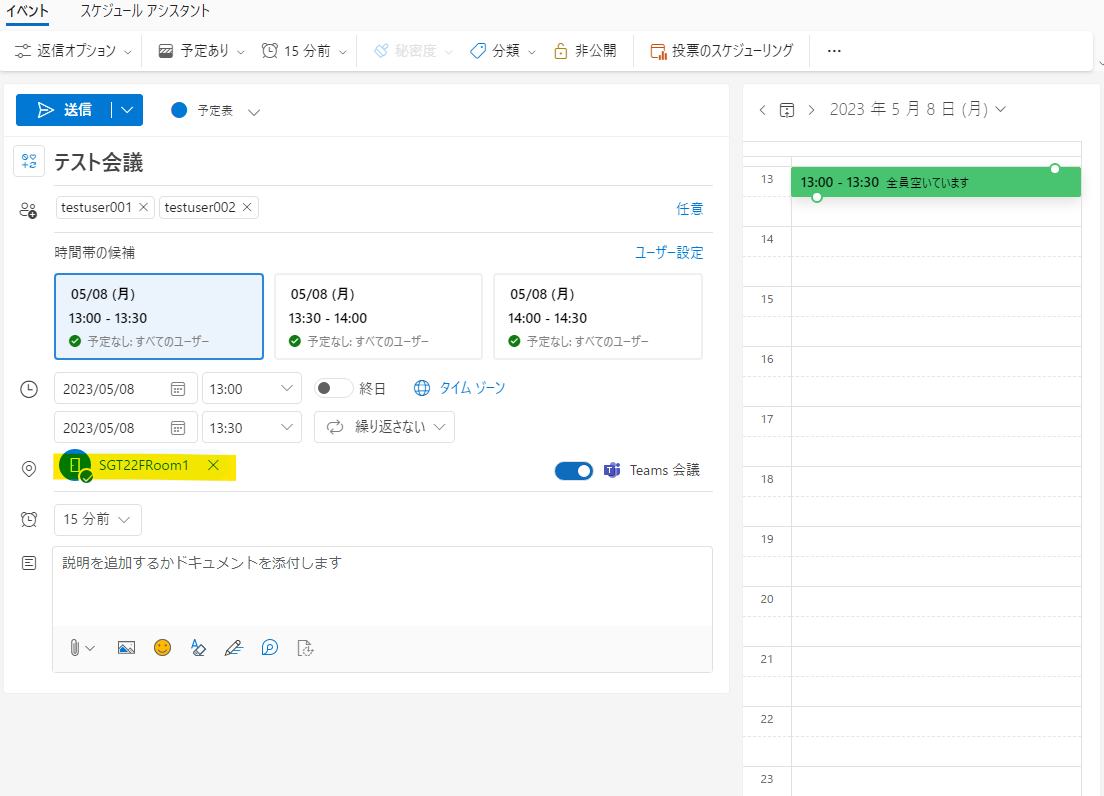Viewport: 1104px width, 796px height.
Task: Click the clock time icon
Action: pyautogui.click(x=29, y=389)
